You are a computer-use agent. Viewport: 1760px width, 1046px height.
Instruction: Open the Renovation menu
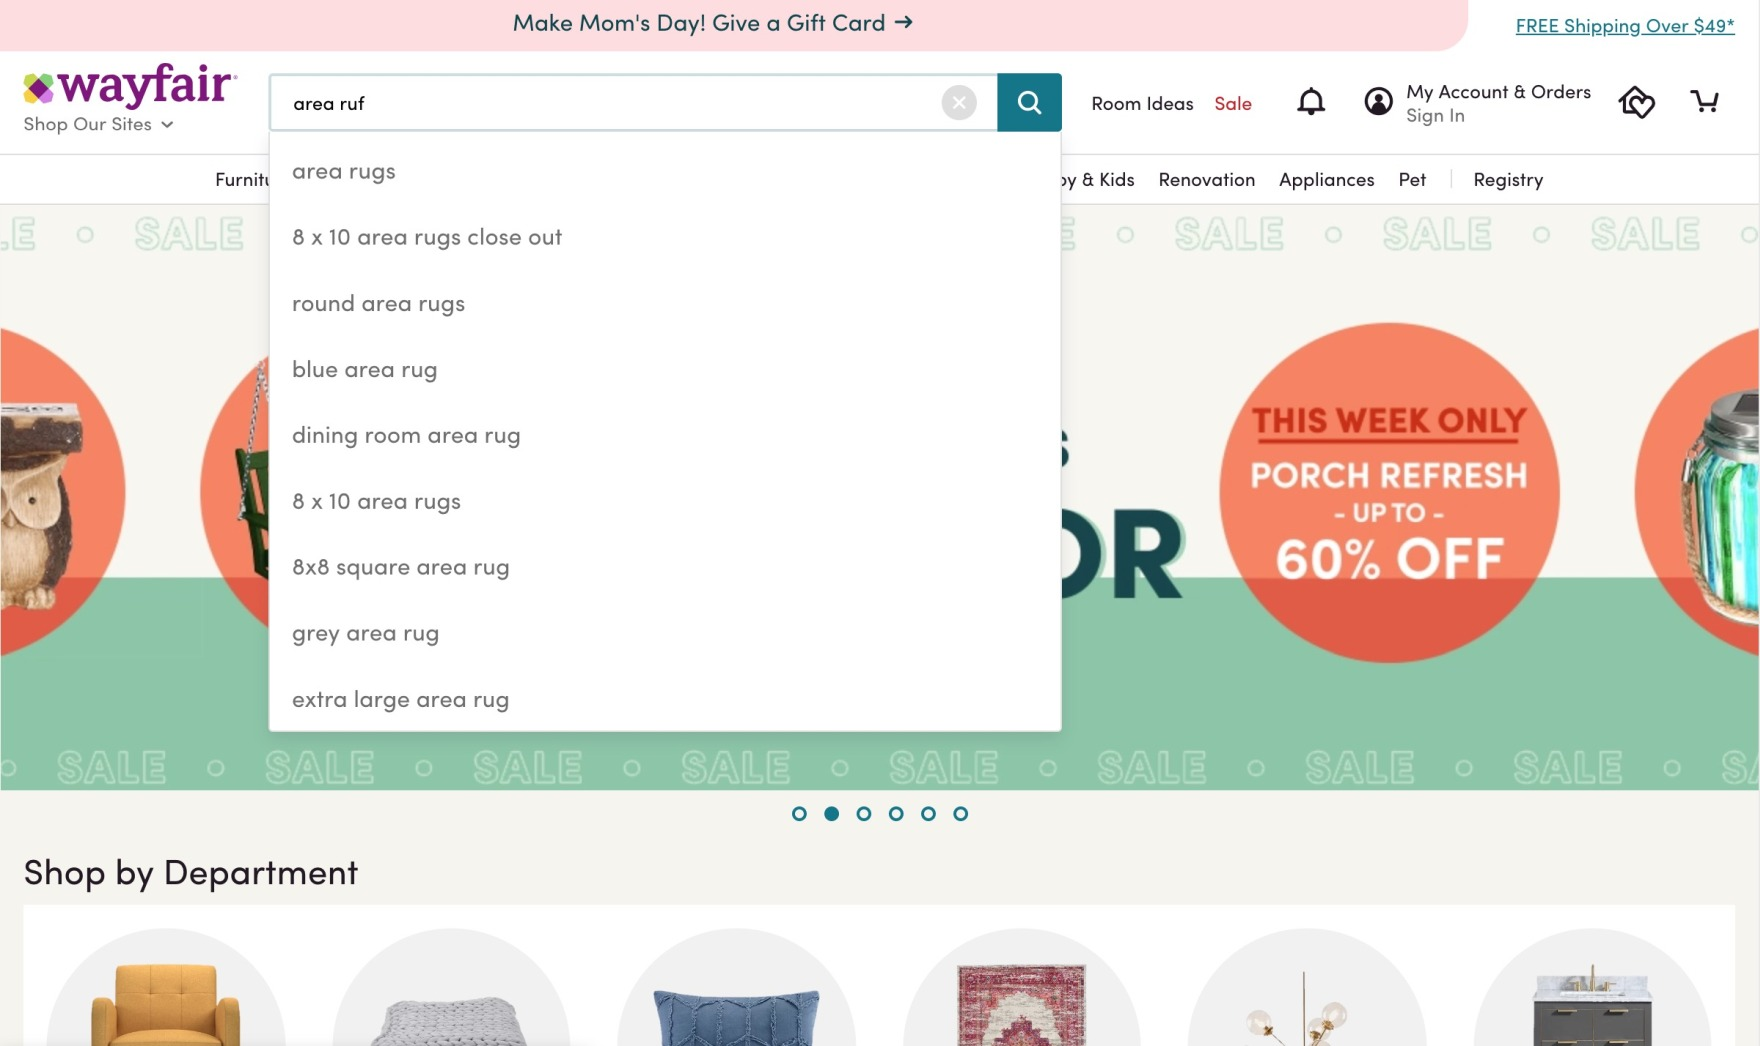[x=1207, y=179]
